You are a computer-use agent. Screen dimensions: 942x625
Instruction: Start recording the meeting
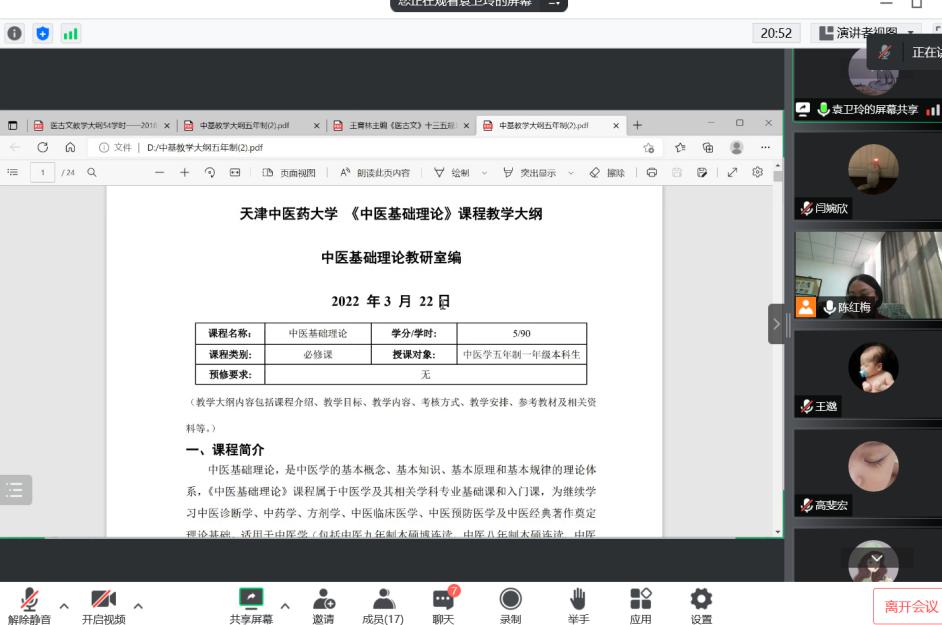click(x=510, y=600)
